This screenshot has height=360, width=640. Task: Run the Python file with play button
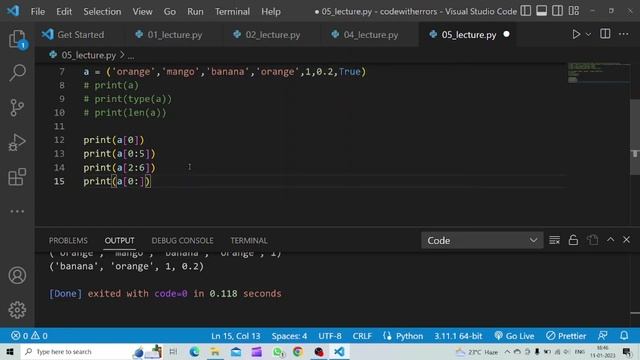click(576, 34)
